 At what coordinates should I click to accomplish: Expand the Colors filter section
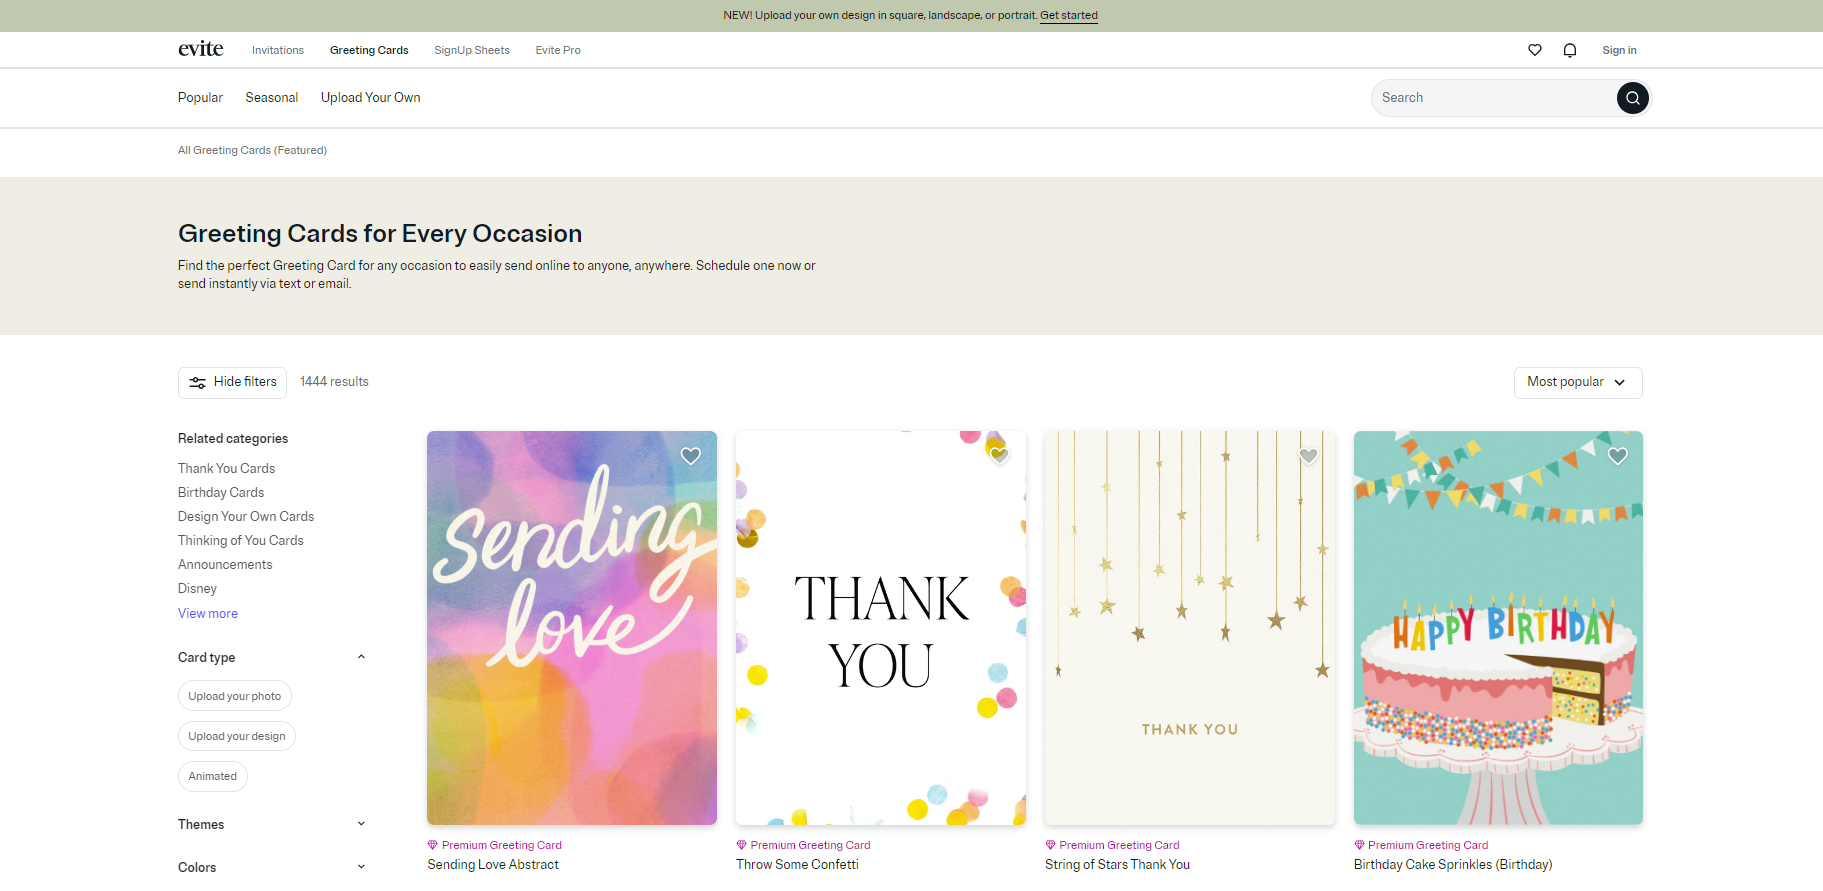coord(361,867)
